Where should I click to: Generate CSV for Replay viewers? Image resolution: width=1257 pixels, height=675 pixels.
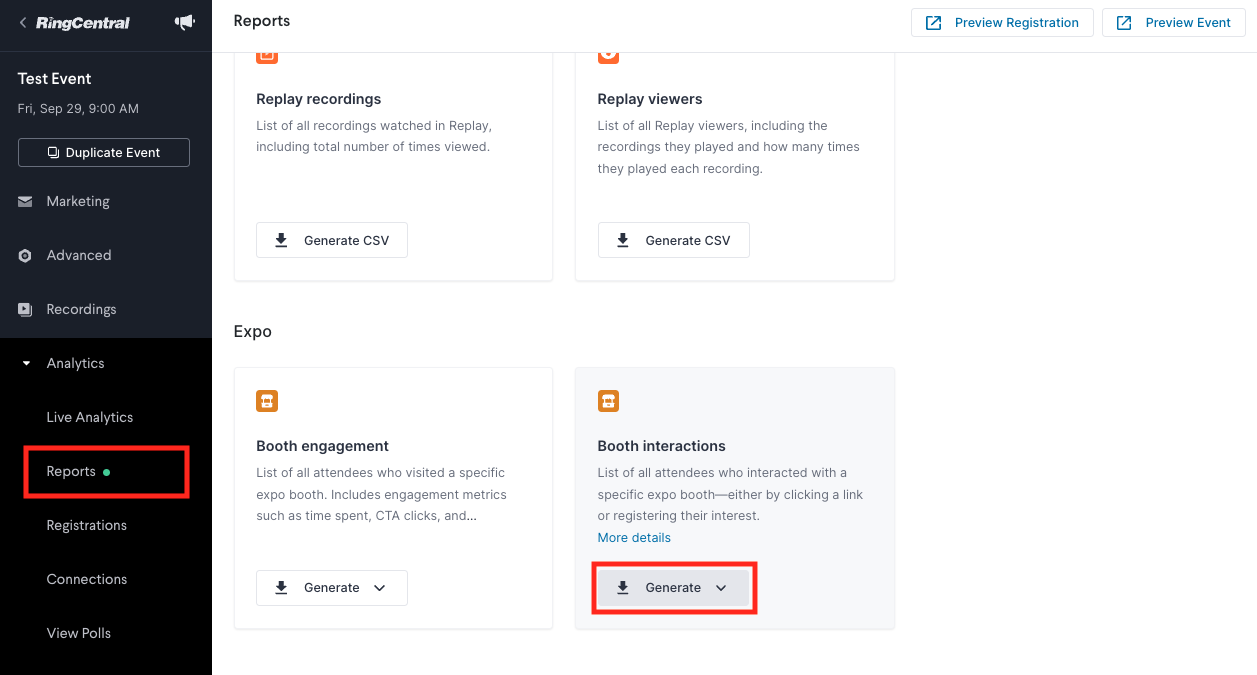pos(673,240)
